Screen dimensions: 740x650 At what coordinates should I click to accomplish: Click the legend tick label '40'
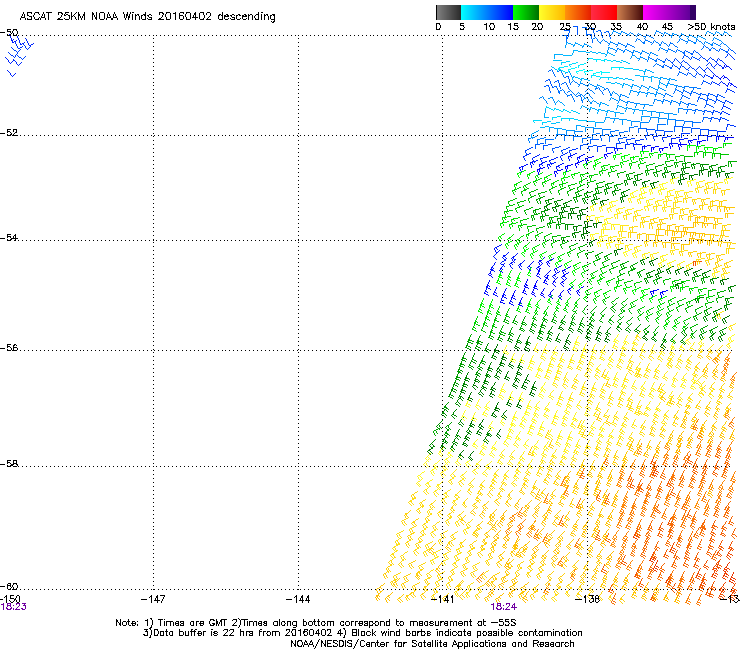point(642,27)
